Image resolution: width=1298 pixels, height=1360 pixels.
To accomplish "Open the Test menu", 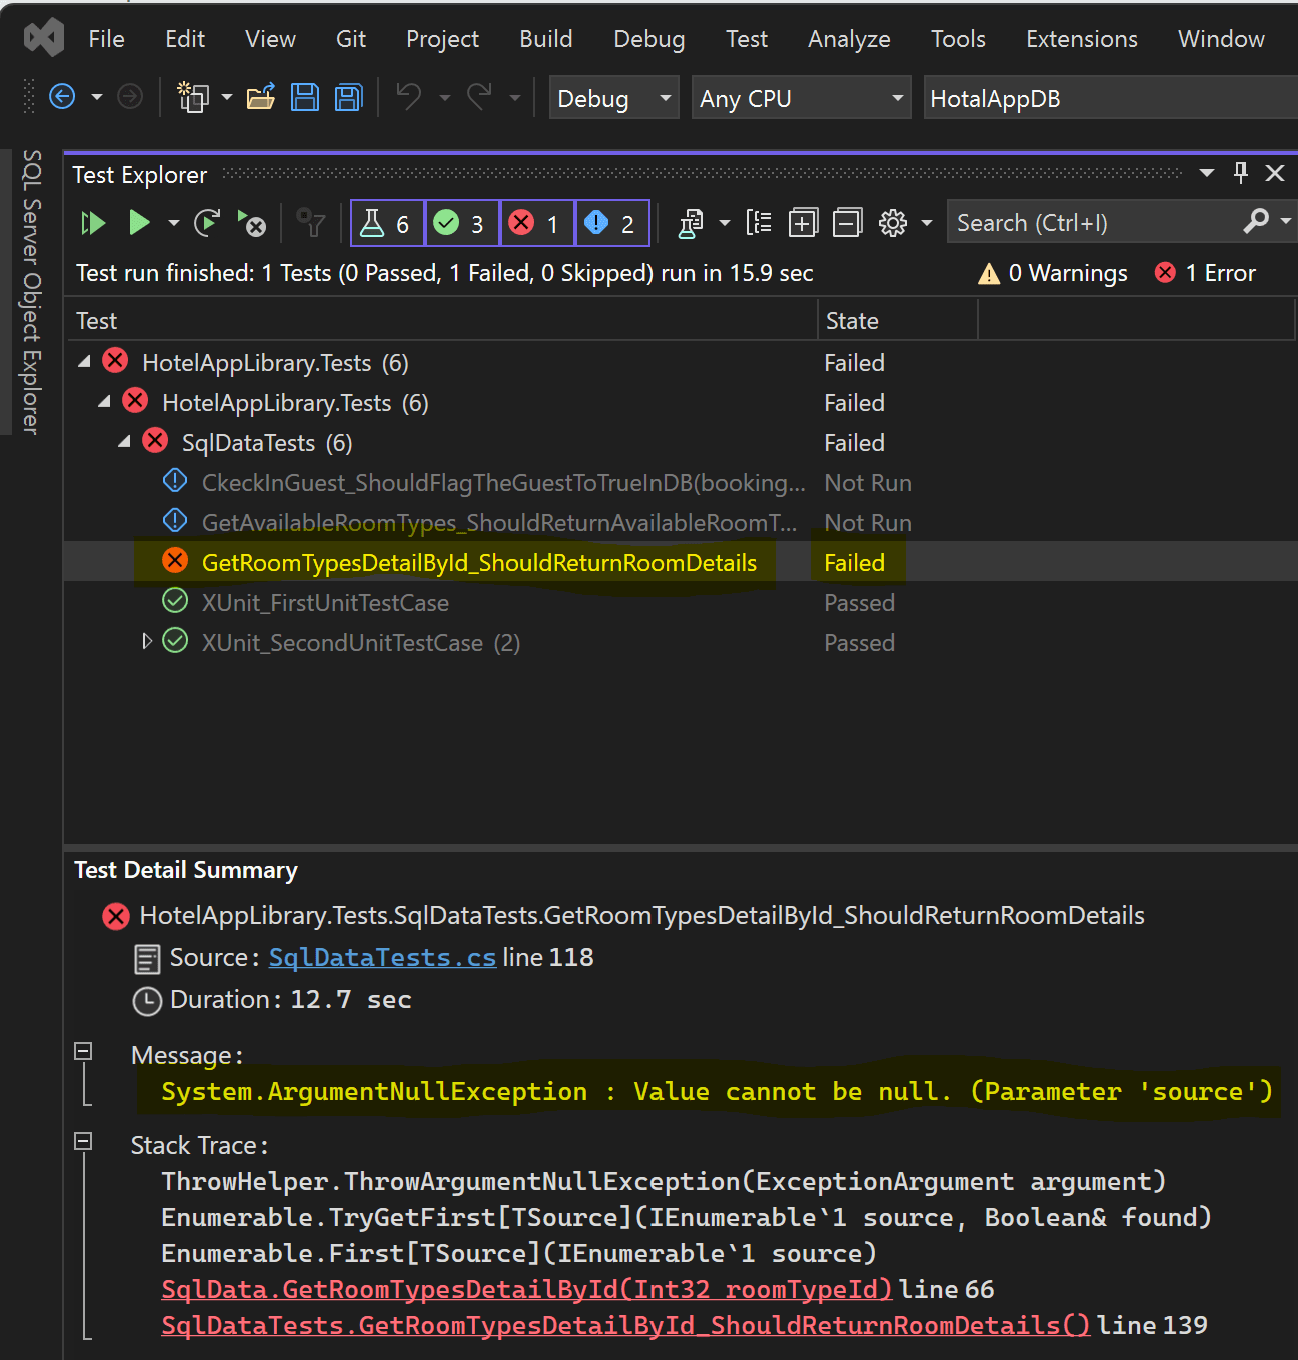I will tap(747, 39).
